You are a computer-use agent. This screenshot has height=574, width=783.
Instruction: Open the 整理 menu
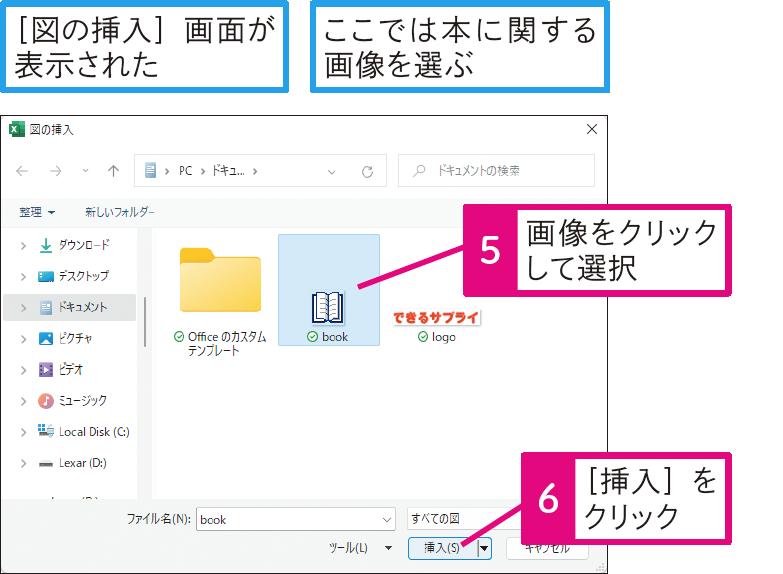(37, 212)
